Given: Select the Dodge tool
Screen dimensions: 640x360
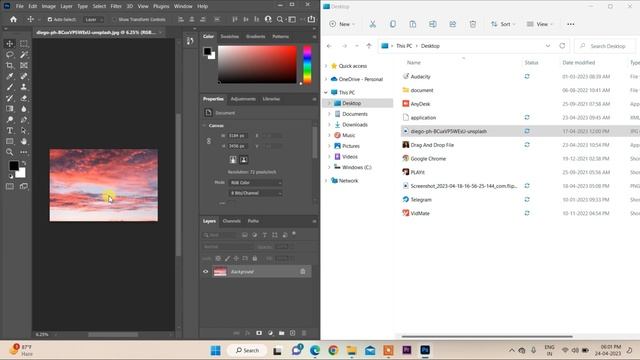Looking at the screenshot, I should click(10, 120).
